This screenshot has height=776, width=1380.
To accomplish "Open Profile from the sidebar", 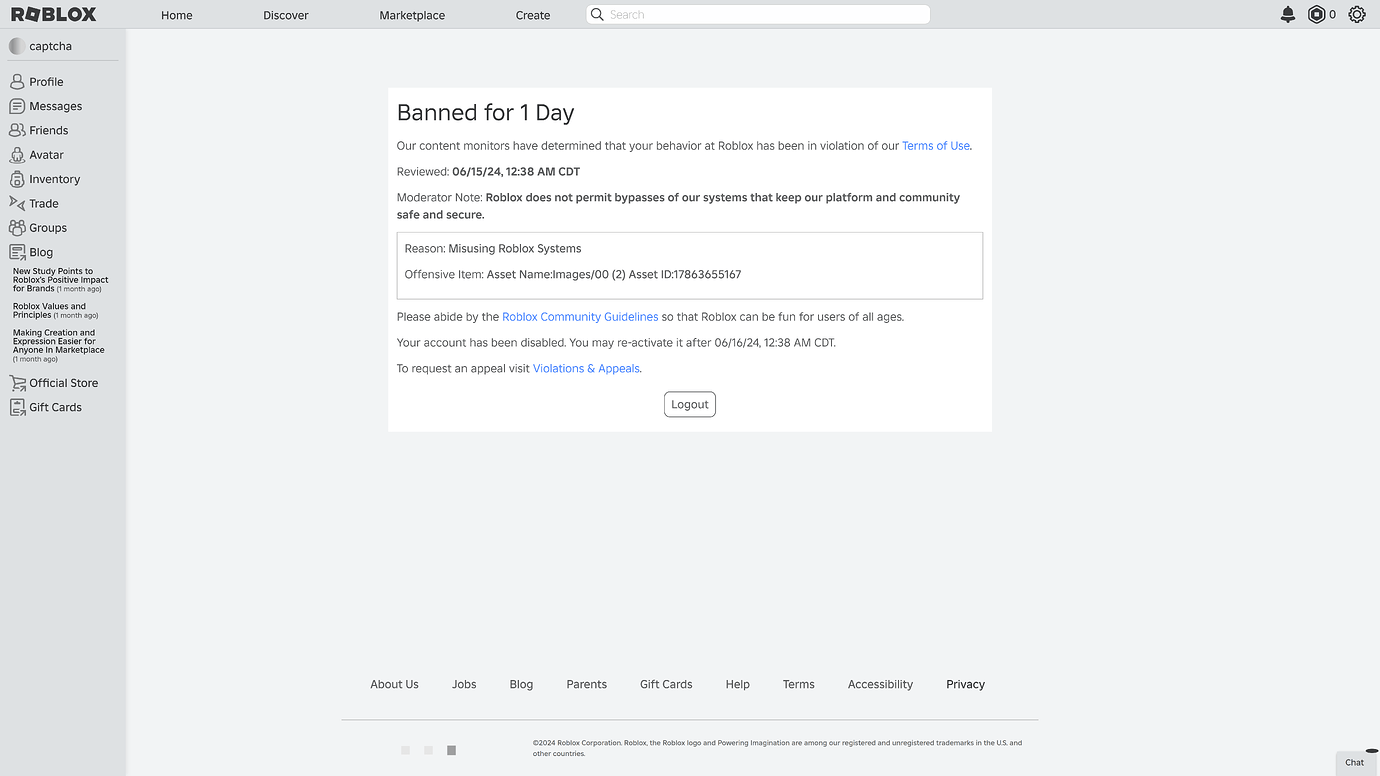I will tap(45, 81).
